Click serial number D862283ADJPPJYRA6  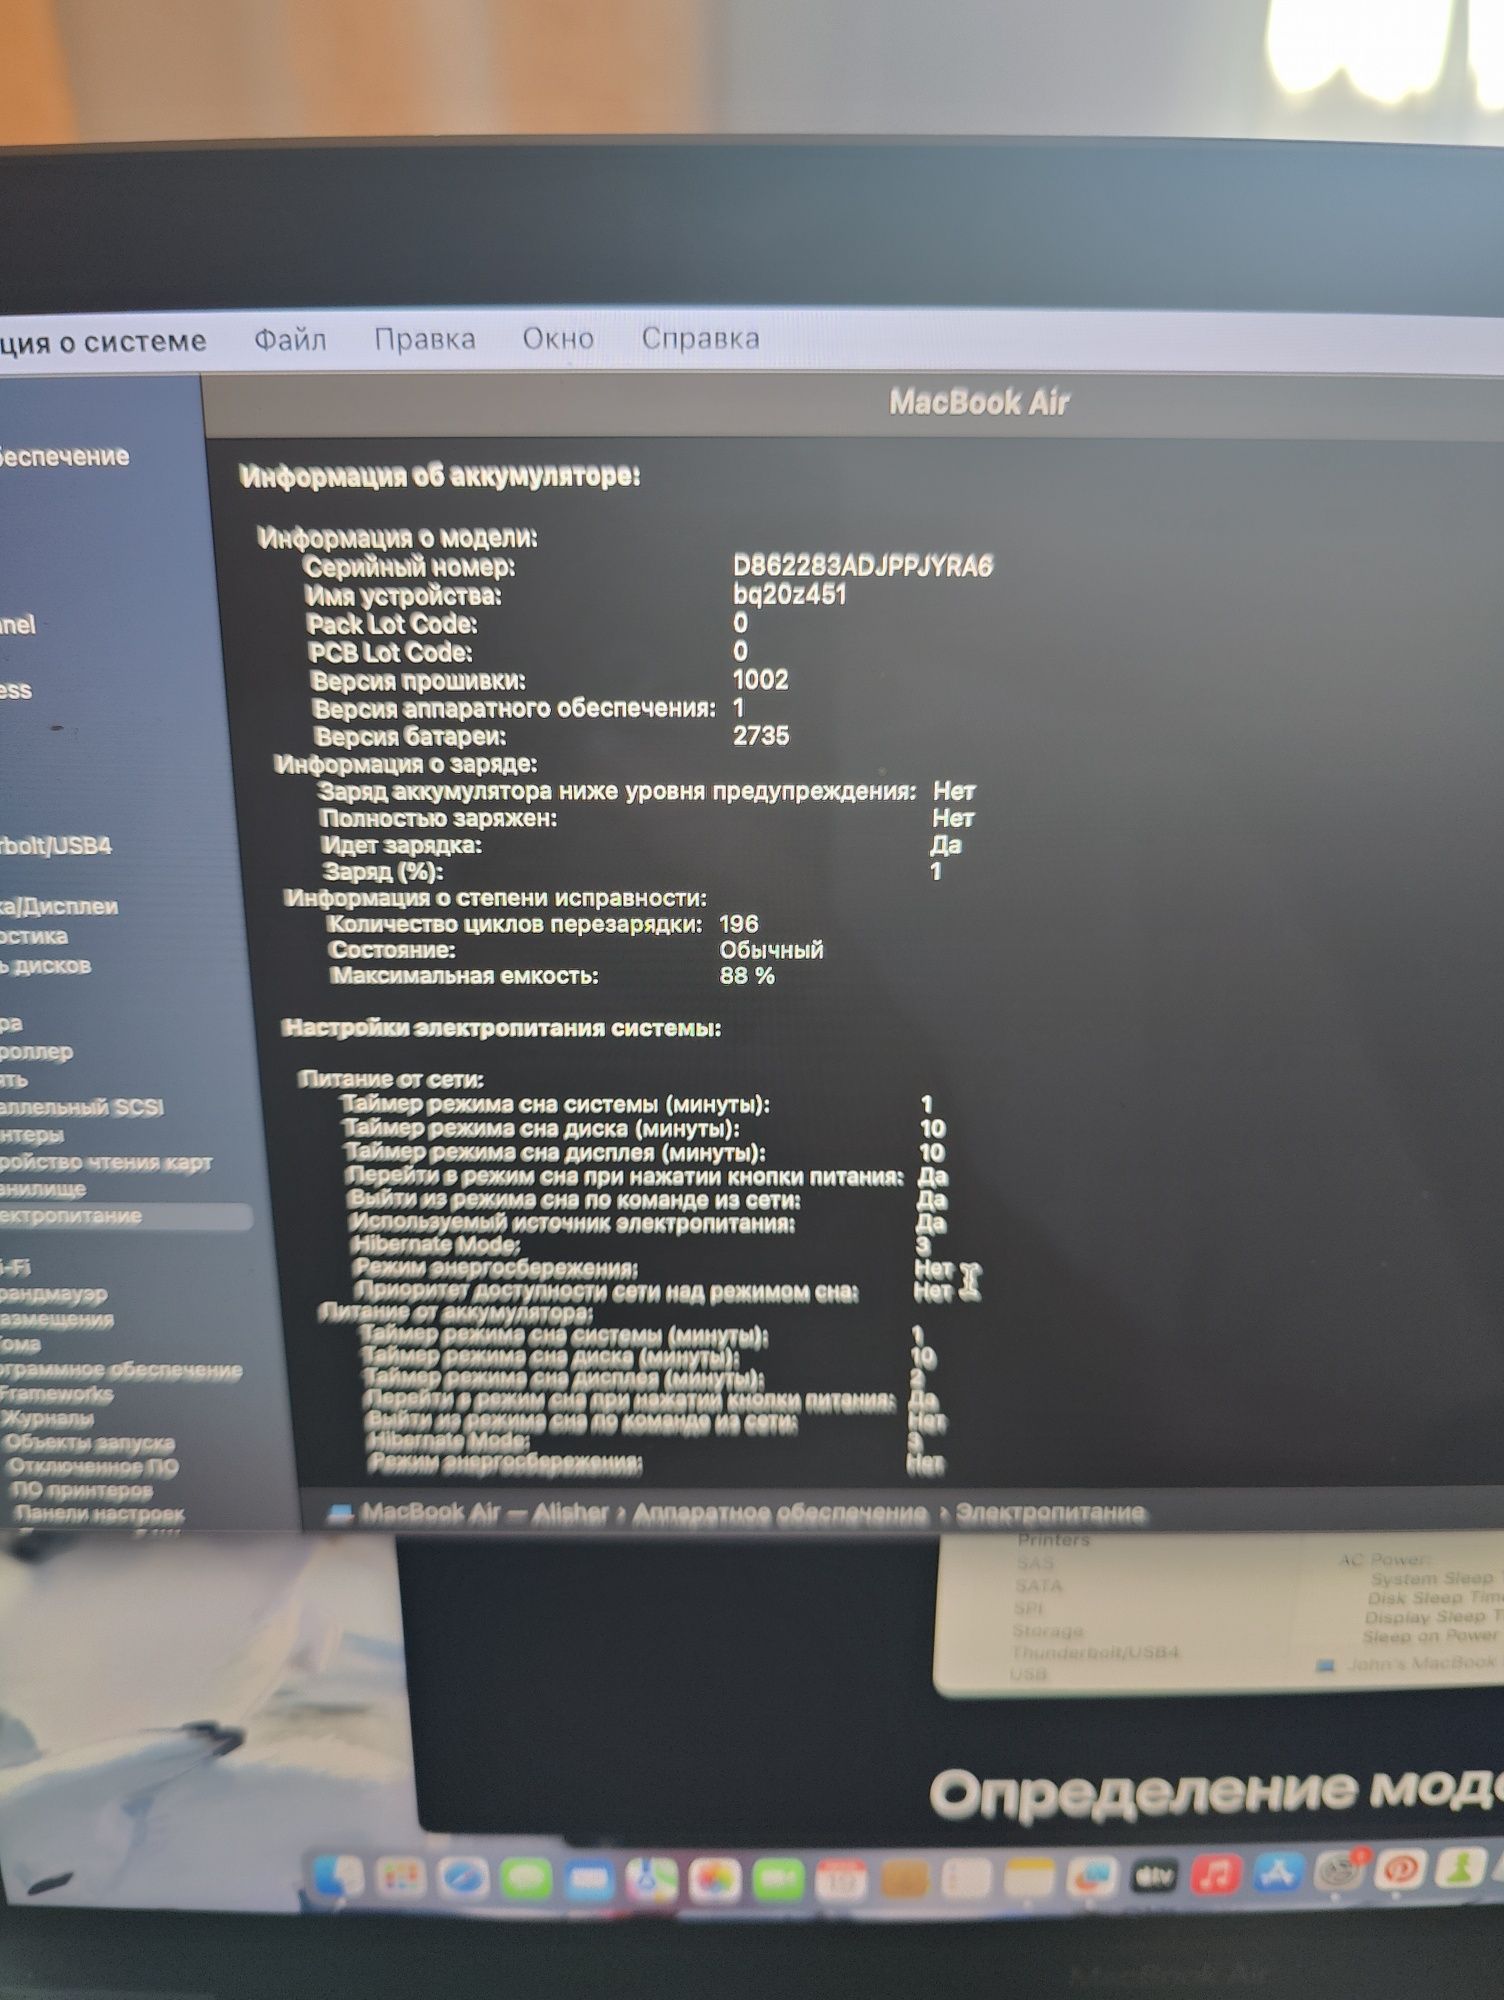(863, 567)
